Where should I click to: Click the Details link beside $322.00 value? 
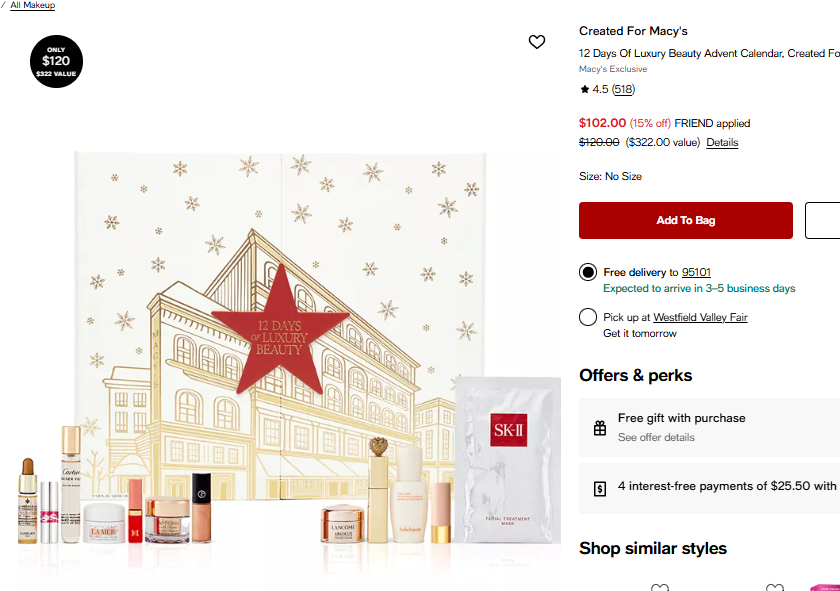click(x=722, y=143)
